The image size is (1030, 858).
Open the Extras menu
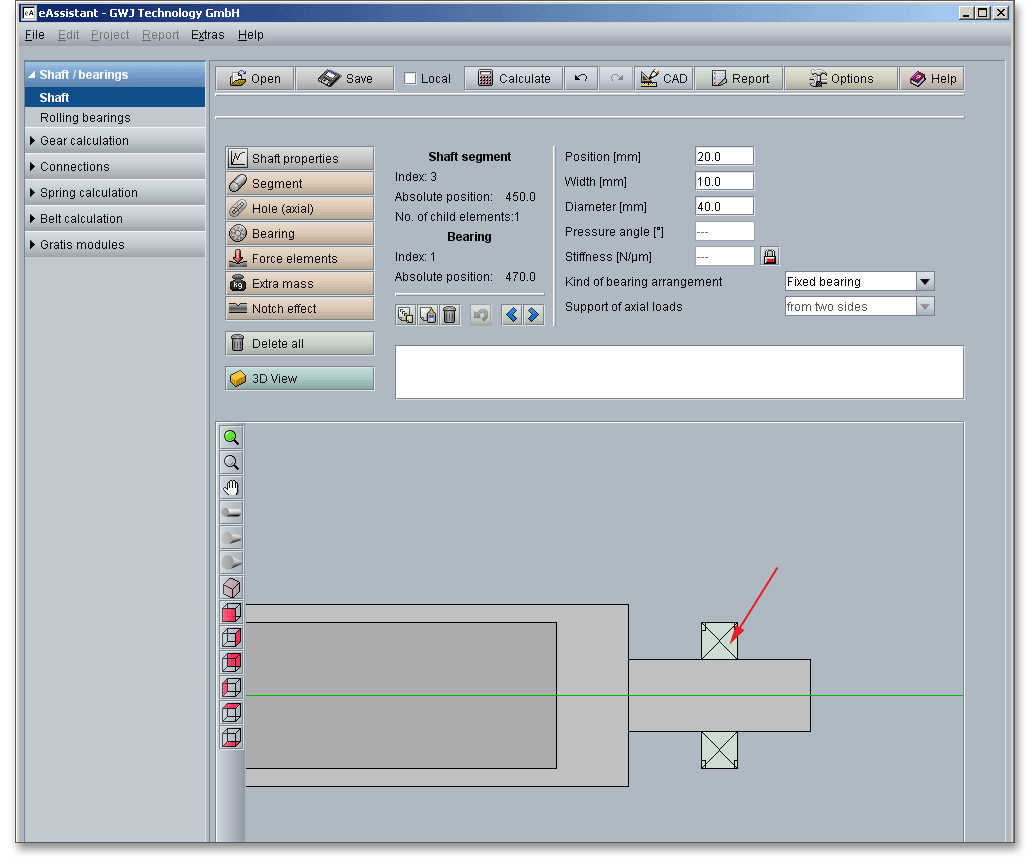(207, 35)
